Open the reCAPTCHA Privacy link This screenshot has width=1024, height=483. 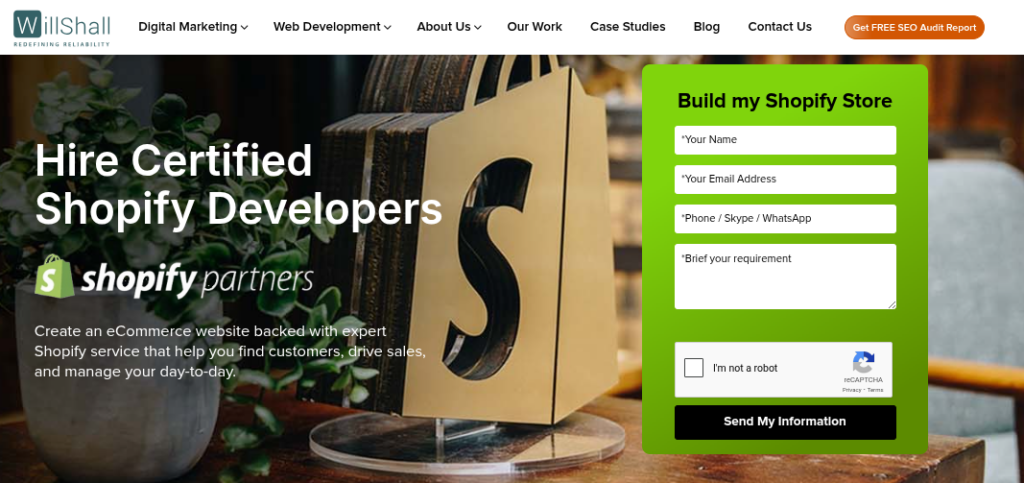pyautogui.click(x=852, y=390)
